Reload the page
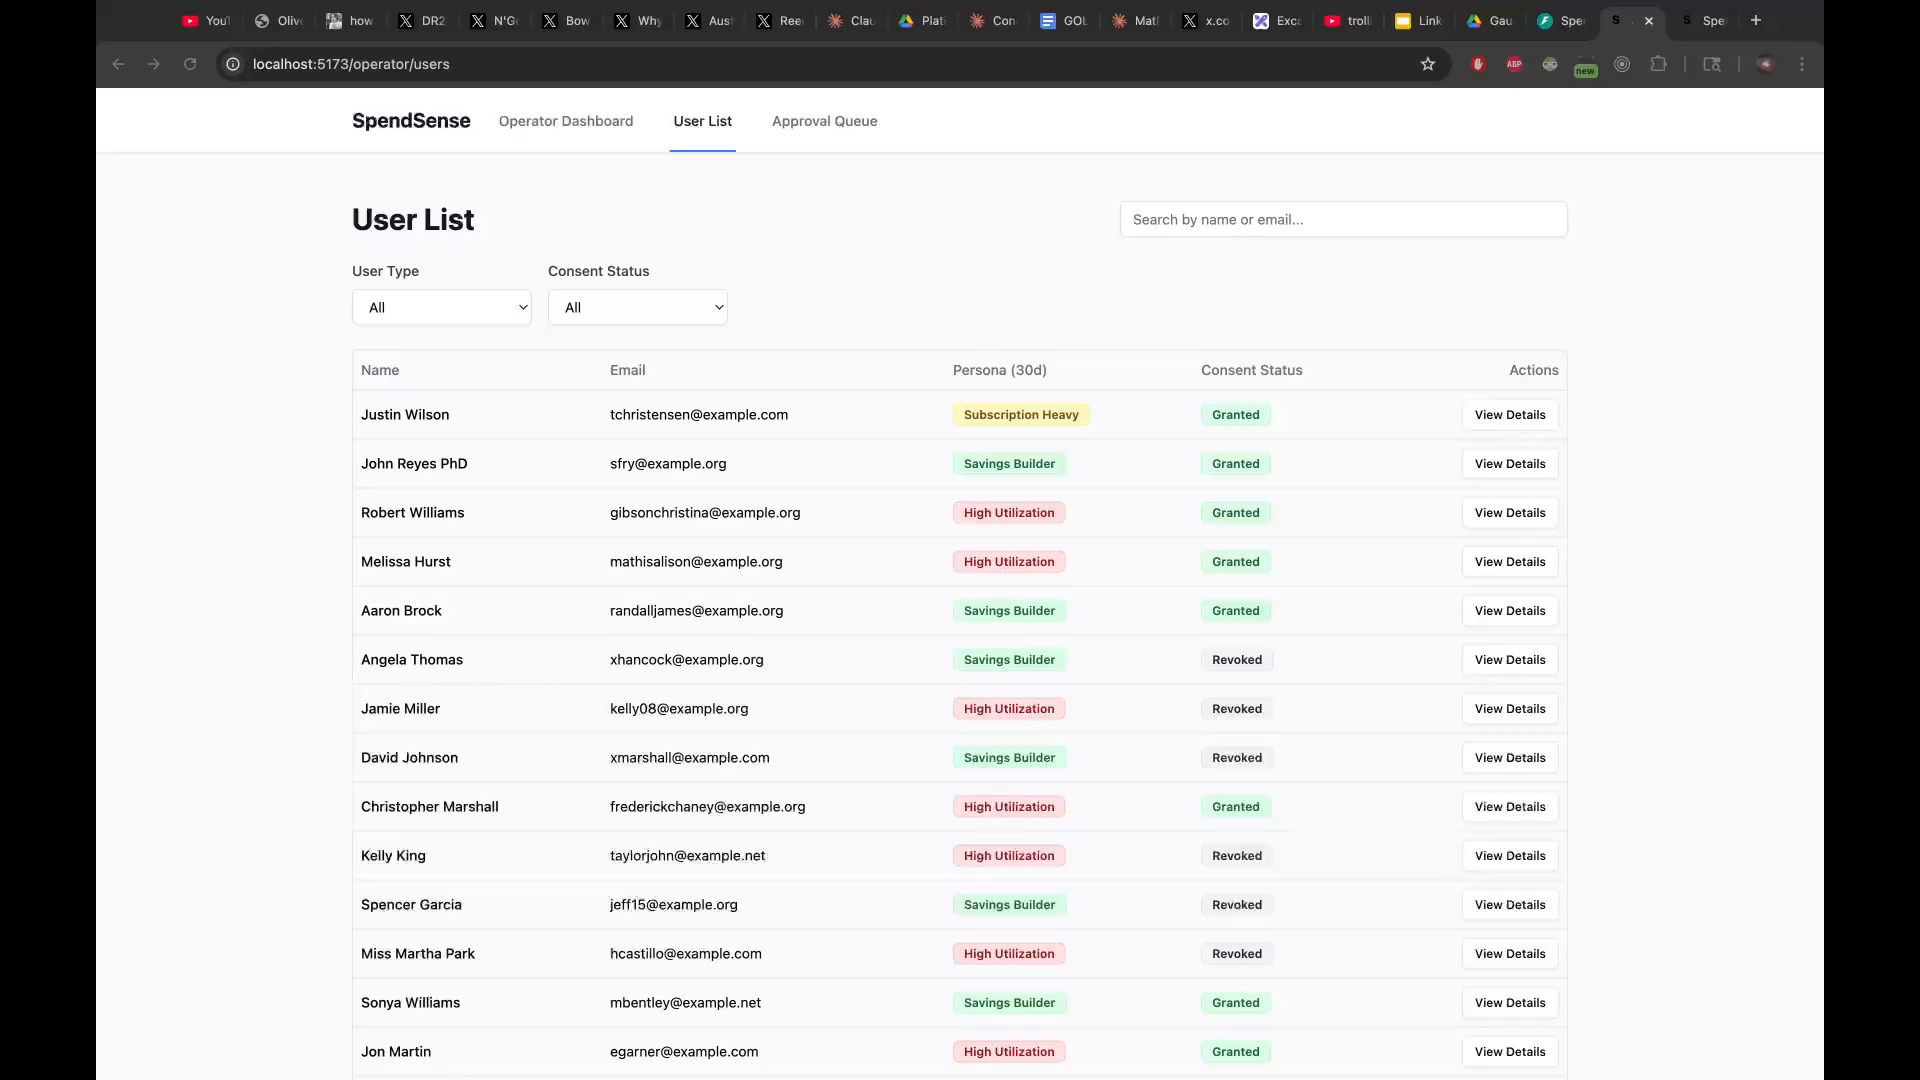Image resolution: width=1920 pixels, height=1080 pixels. pyautogui.click(x=190, y=64)
